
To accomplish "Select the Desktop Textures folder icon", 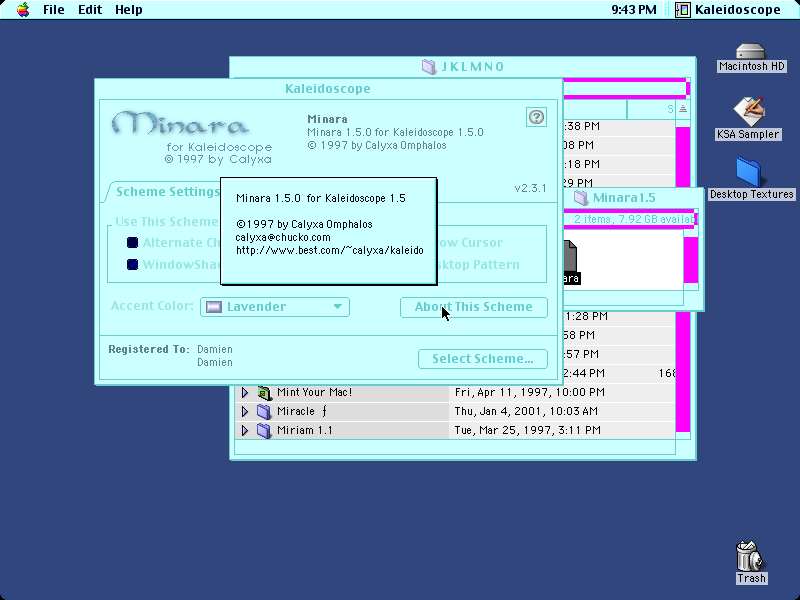I will pyautogui.click(x=748, y=172).
